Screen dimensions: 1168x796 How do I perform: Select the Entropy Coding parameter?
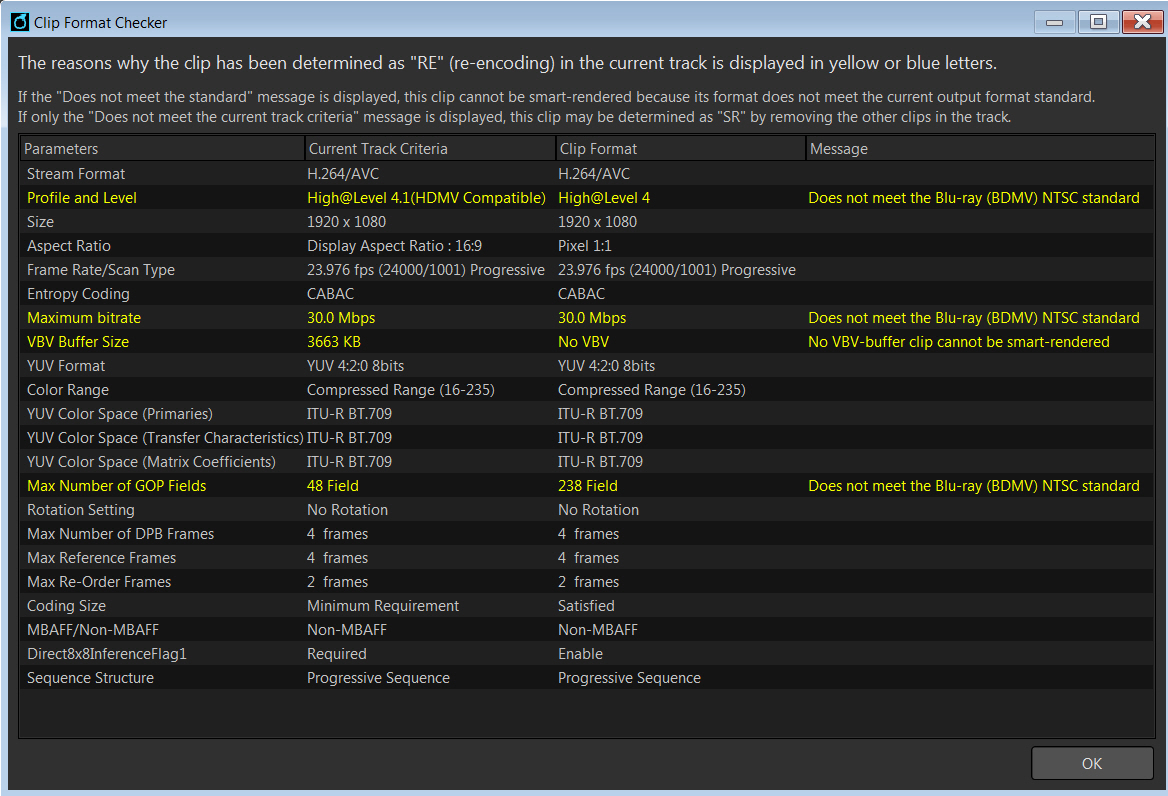point(78,293)
